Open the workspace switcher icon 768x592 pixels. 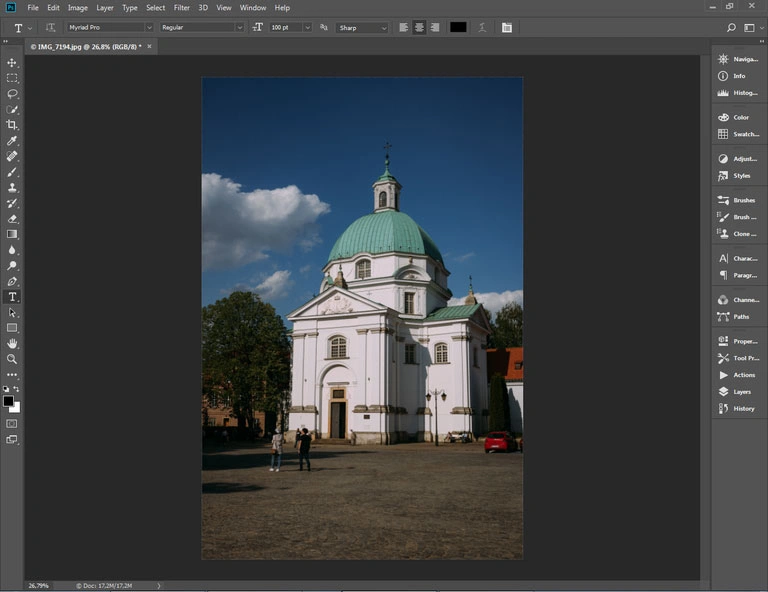749,28
